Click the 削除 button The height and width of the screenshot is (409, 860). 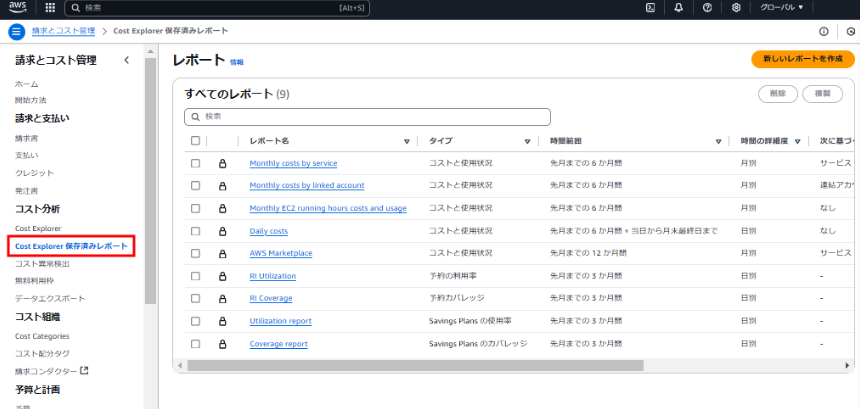pos(778,94)
